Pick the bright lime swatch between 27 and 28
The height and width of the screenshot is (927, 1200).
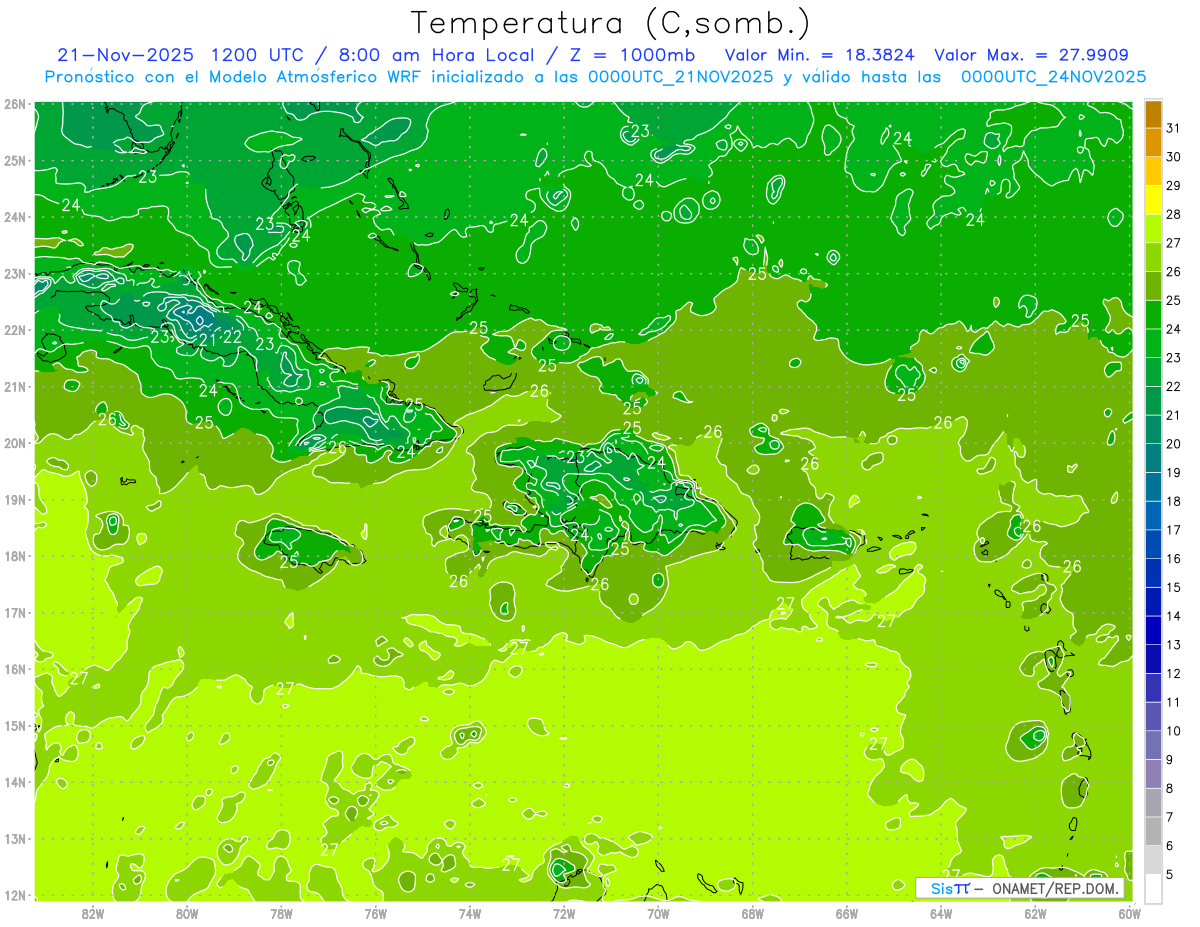coord(1153,229)
